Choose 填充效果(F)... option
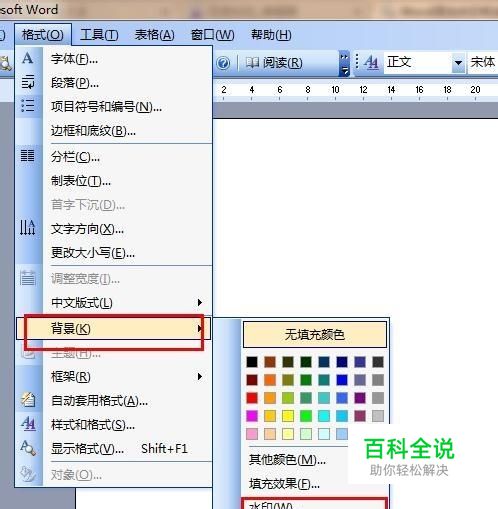Screen dimensions: 498x509 (x=284, y=483)
